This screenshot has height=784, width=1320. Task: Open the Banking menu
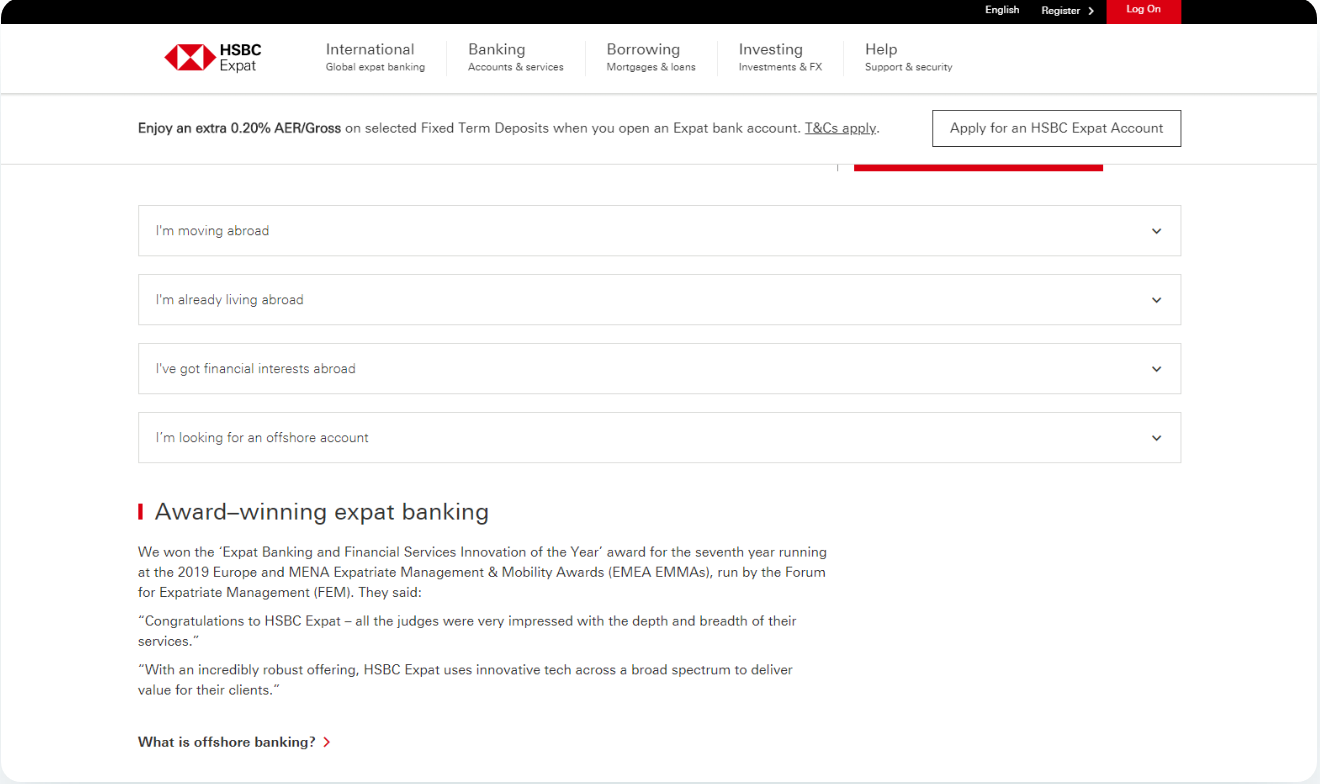point(515,57)
